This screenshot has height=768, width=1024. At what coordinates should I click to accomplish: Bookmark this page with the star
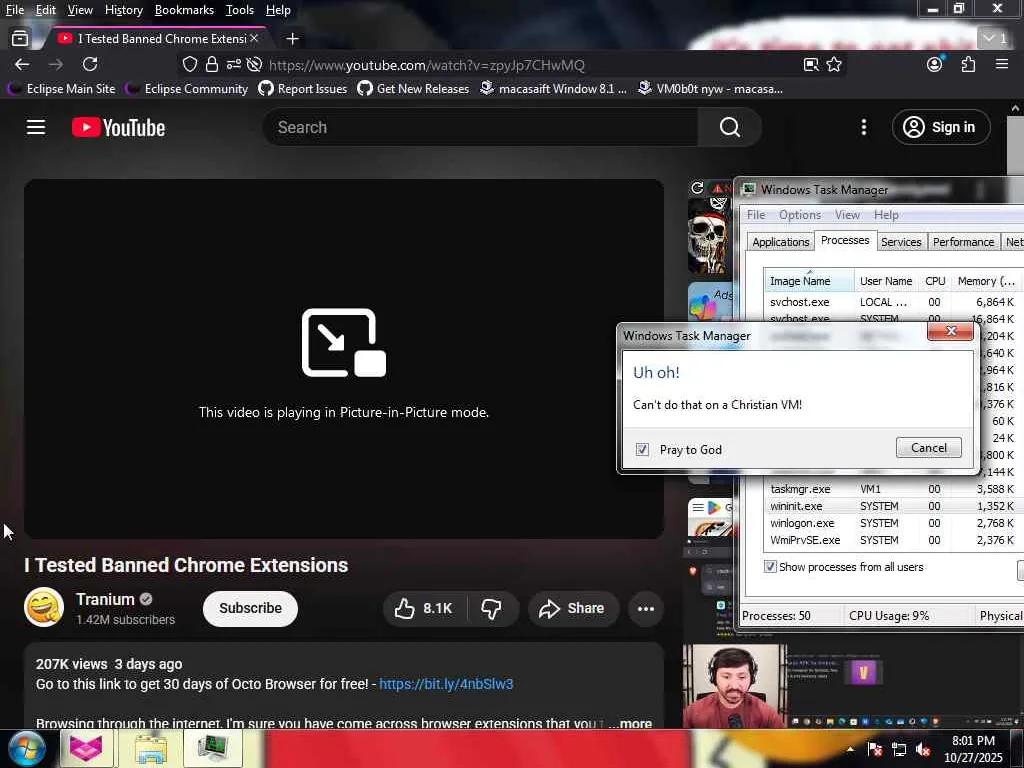pos(834,65)
